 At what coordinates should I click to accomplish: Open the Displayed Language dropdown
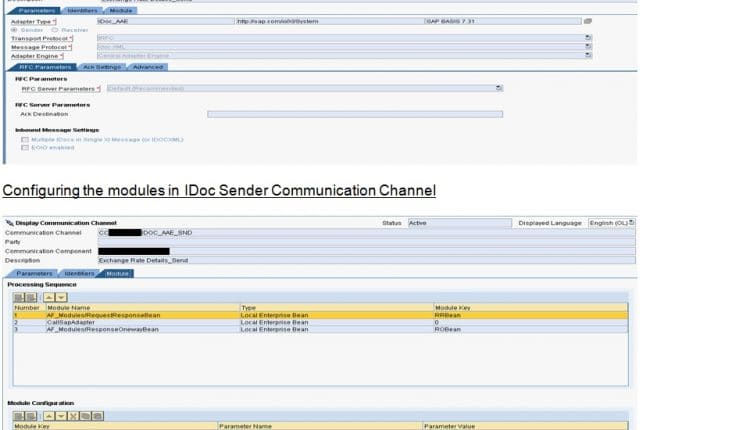click(631, 223)
